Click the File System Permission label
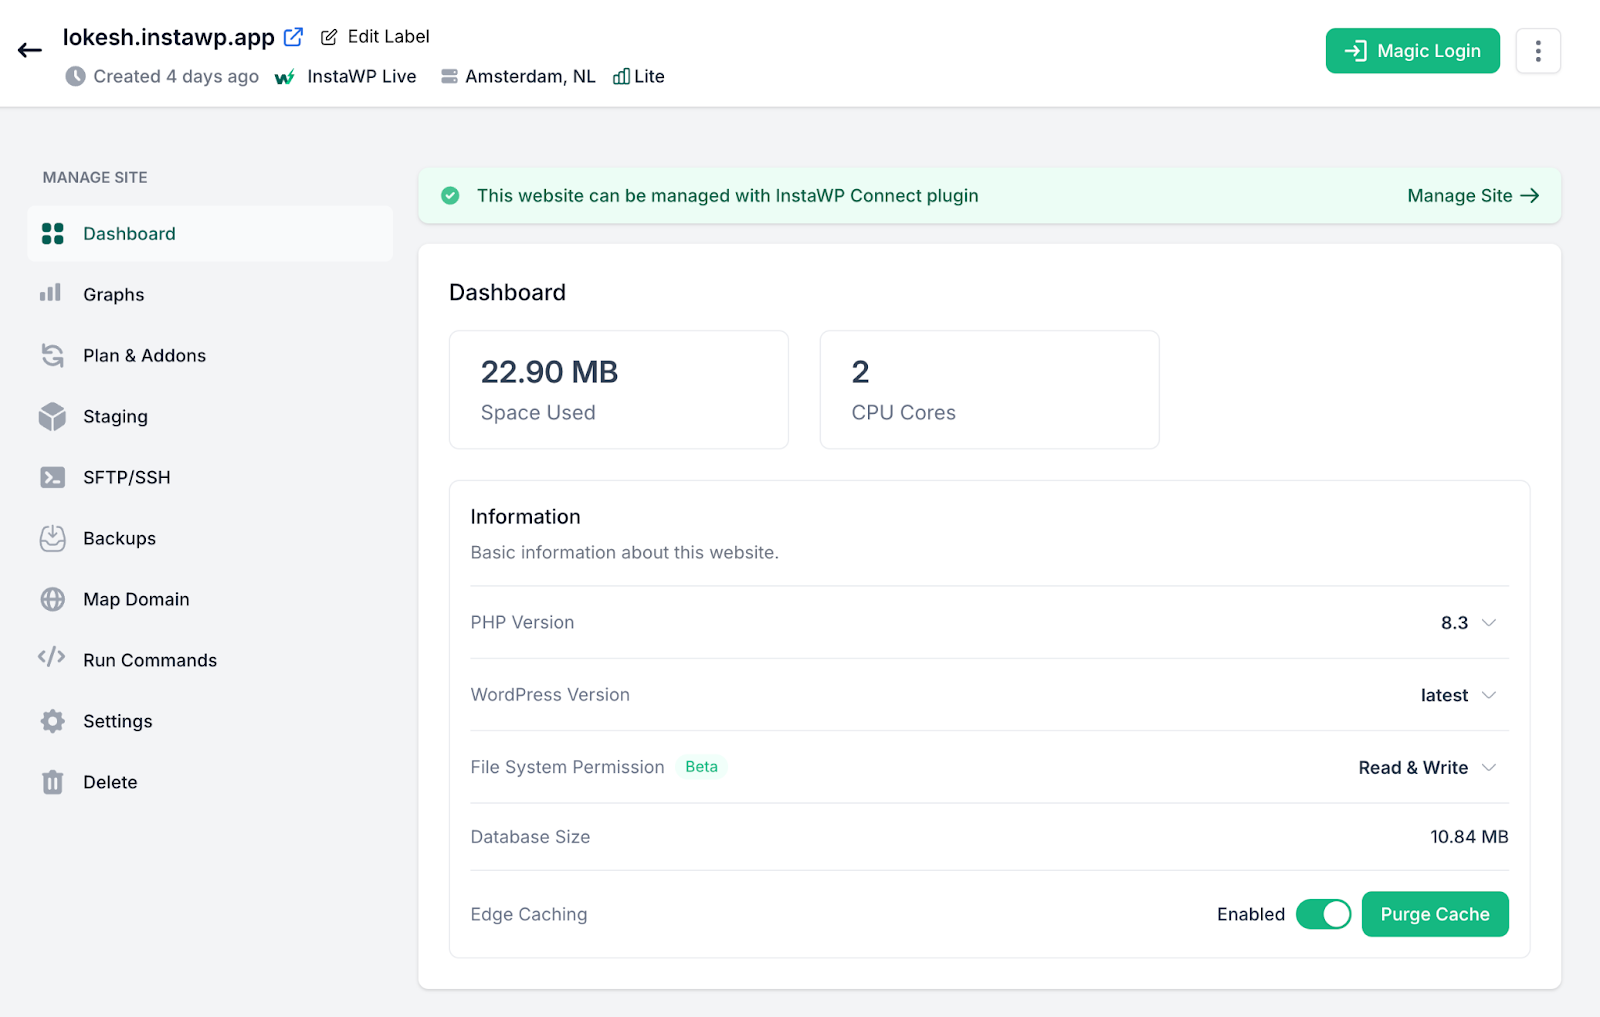The image size is (1600, 1017). tap(567, 767)
